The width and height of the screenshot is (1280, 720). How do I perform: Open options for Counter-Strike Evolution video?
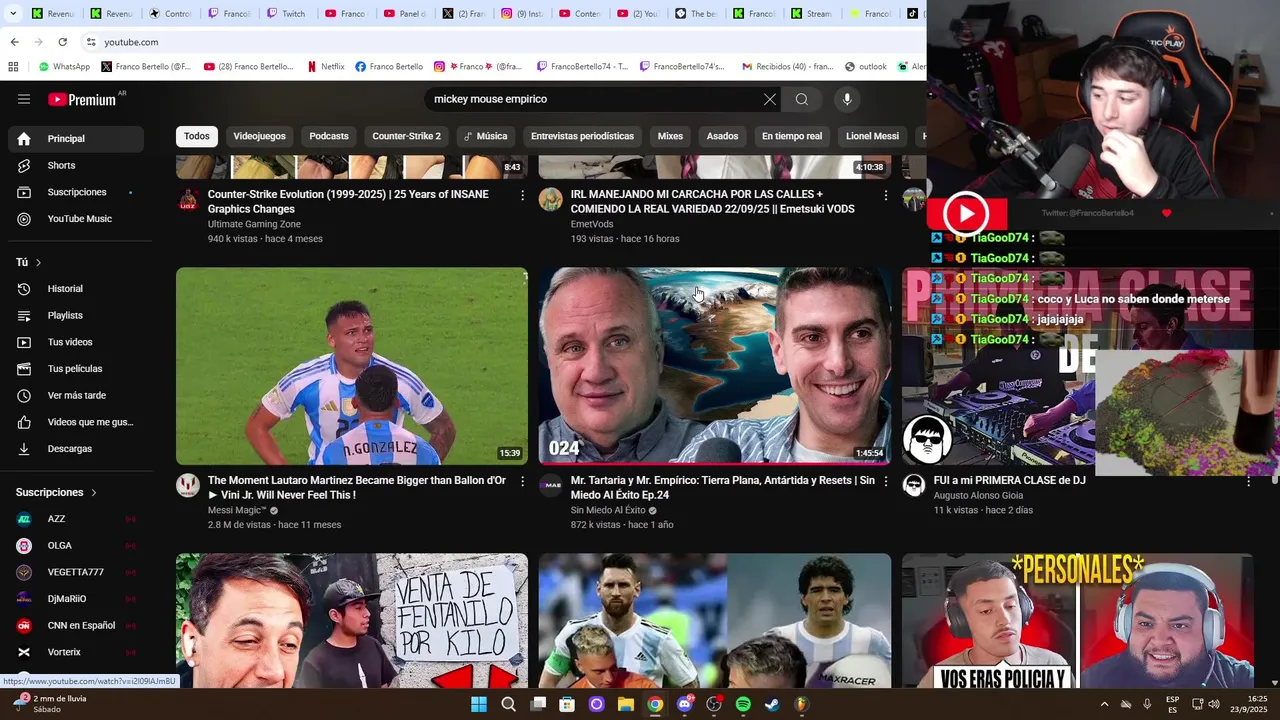click(x=522, y=196)
